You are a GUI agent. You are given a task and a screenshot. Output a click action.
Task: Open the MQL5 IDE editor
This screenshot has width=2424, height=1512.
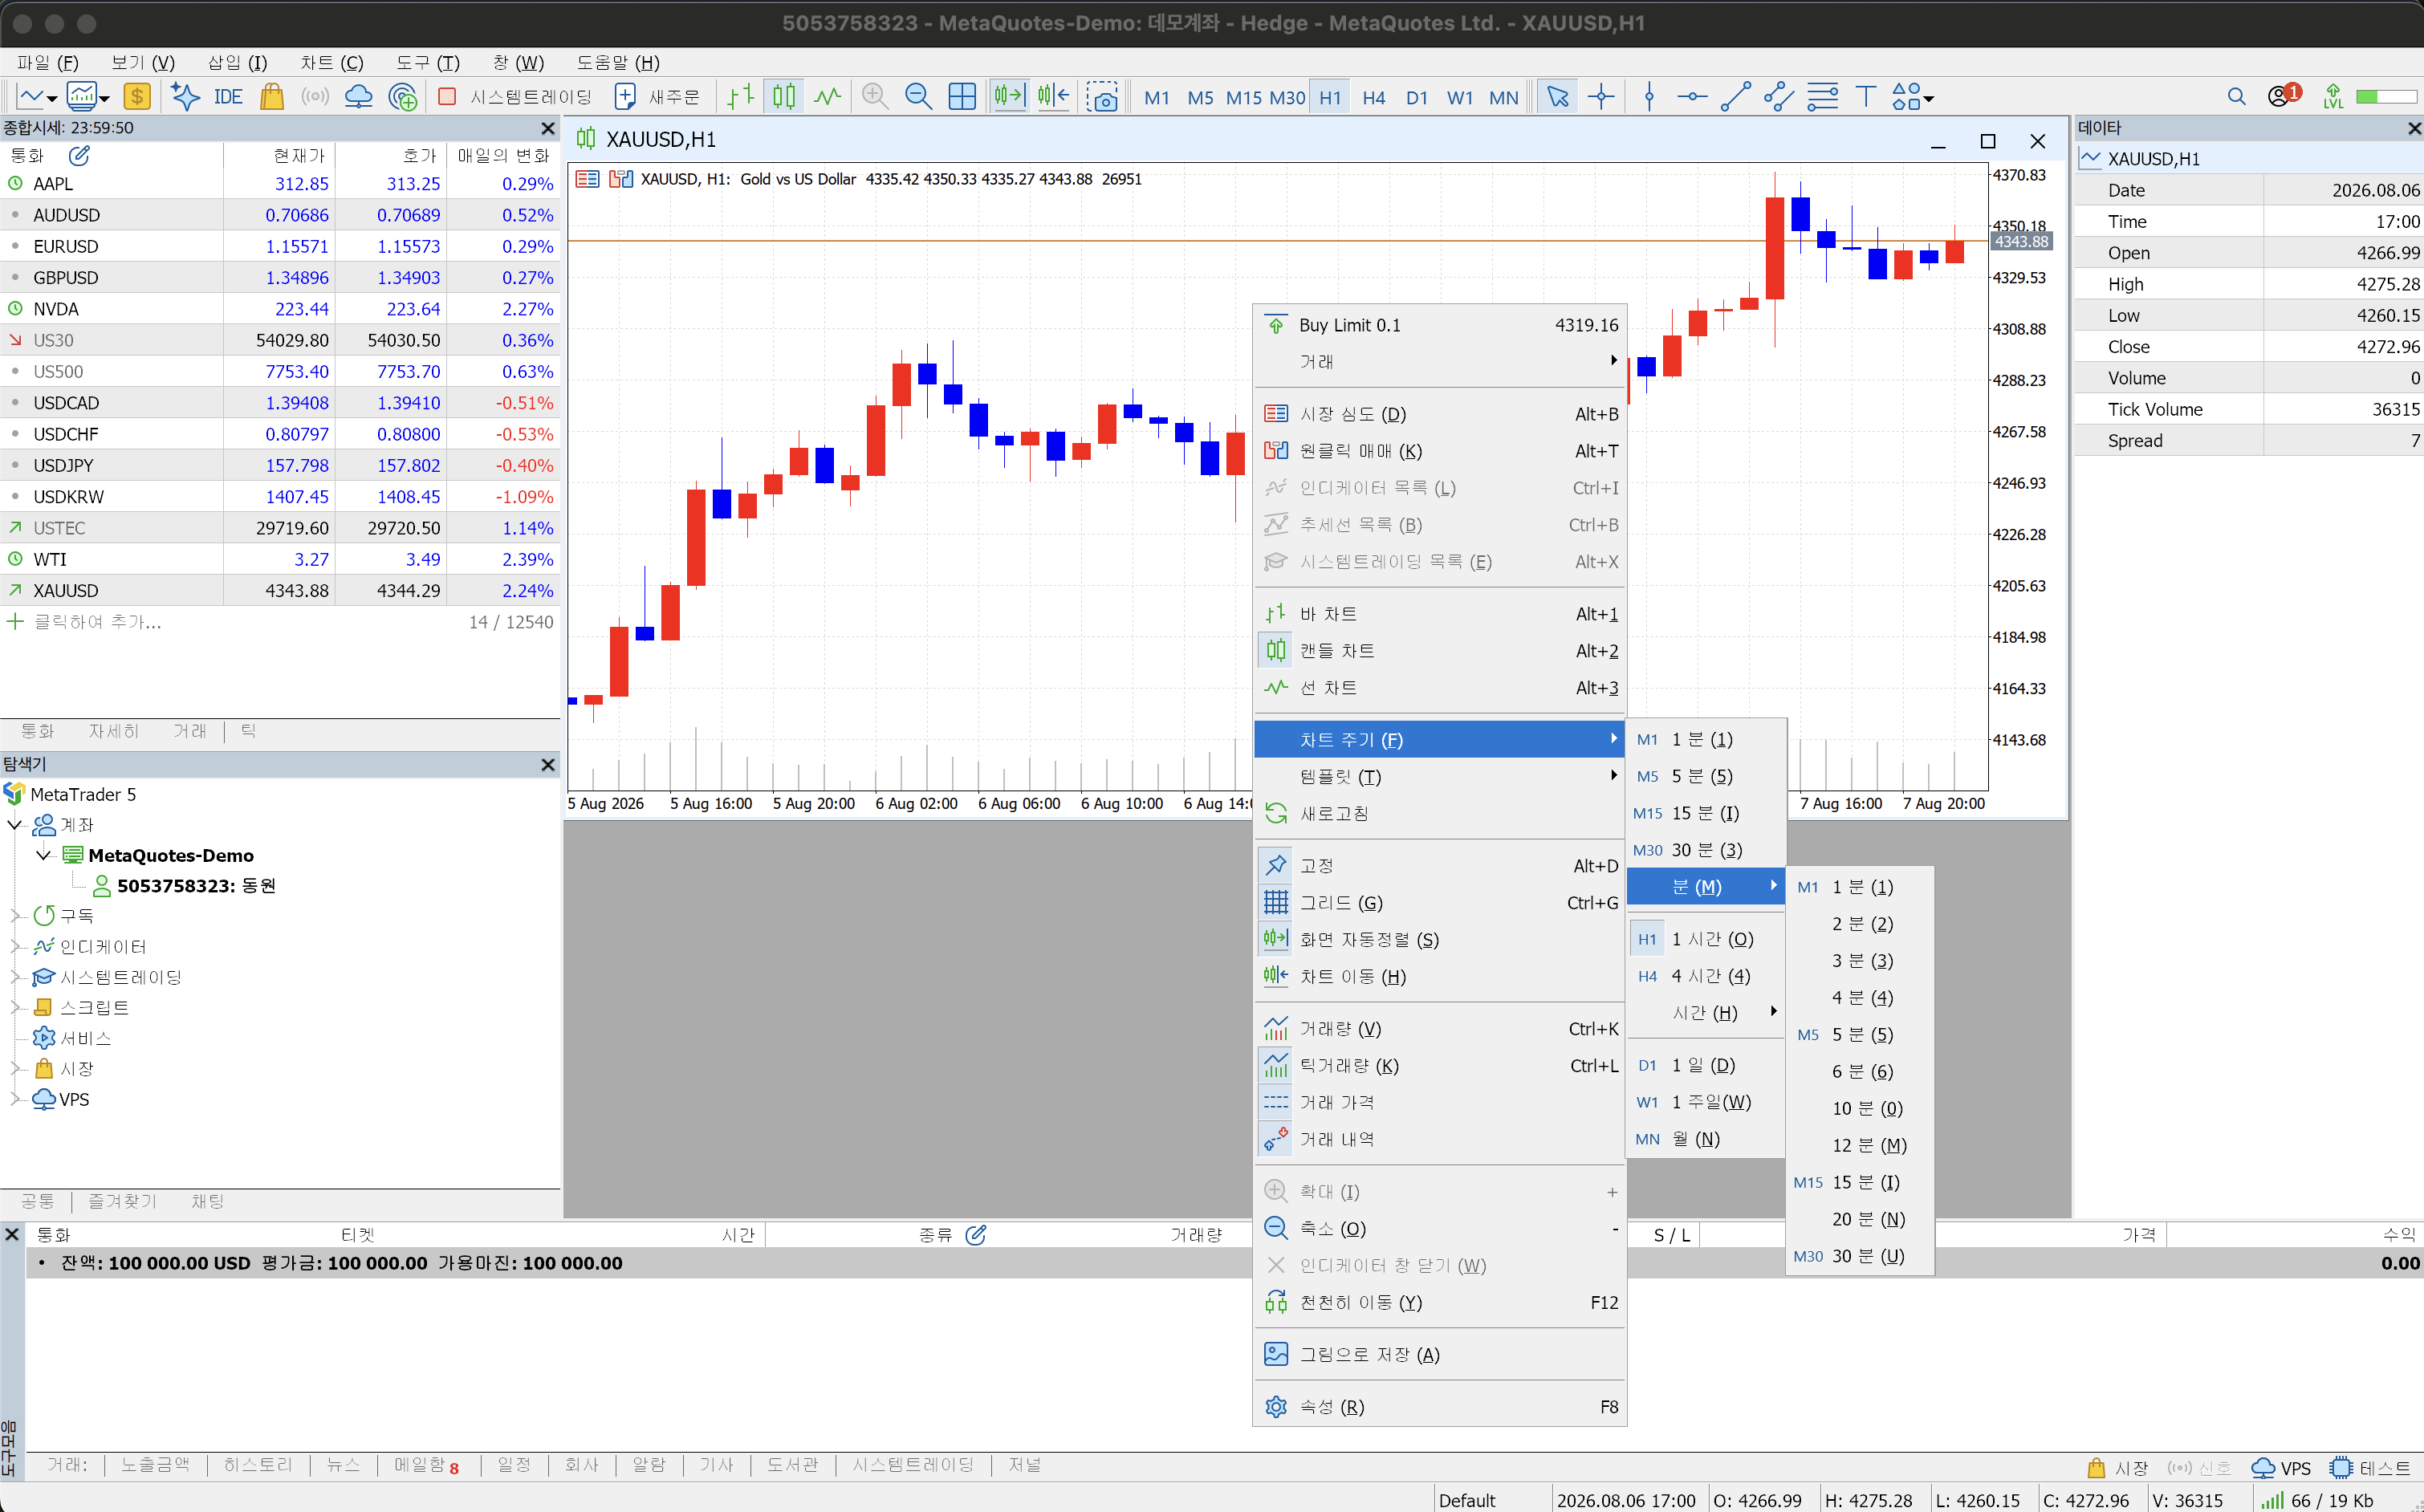pyautogui.click(x=228, y=97)
